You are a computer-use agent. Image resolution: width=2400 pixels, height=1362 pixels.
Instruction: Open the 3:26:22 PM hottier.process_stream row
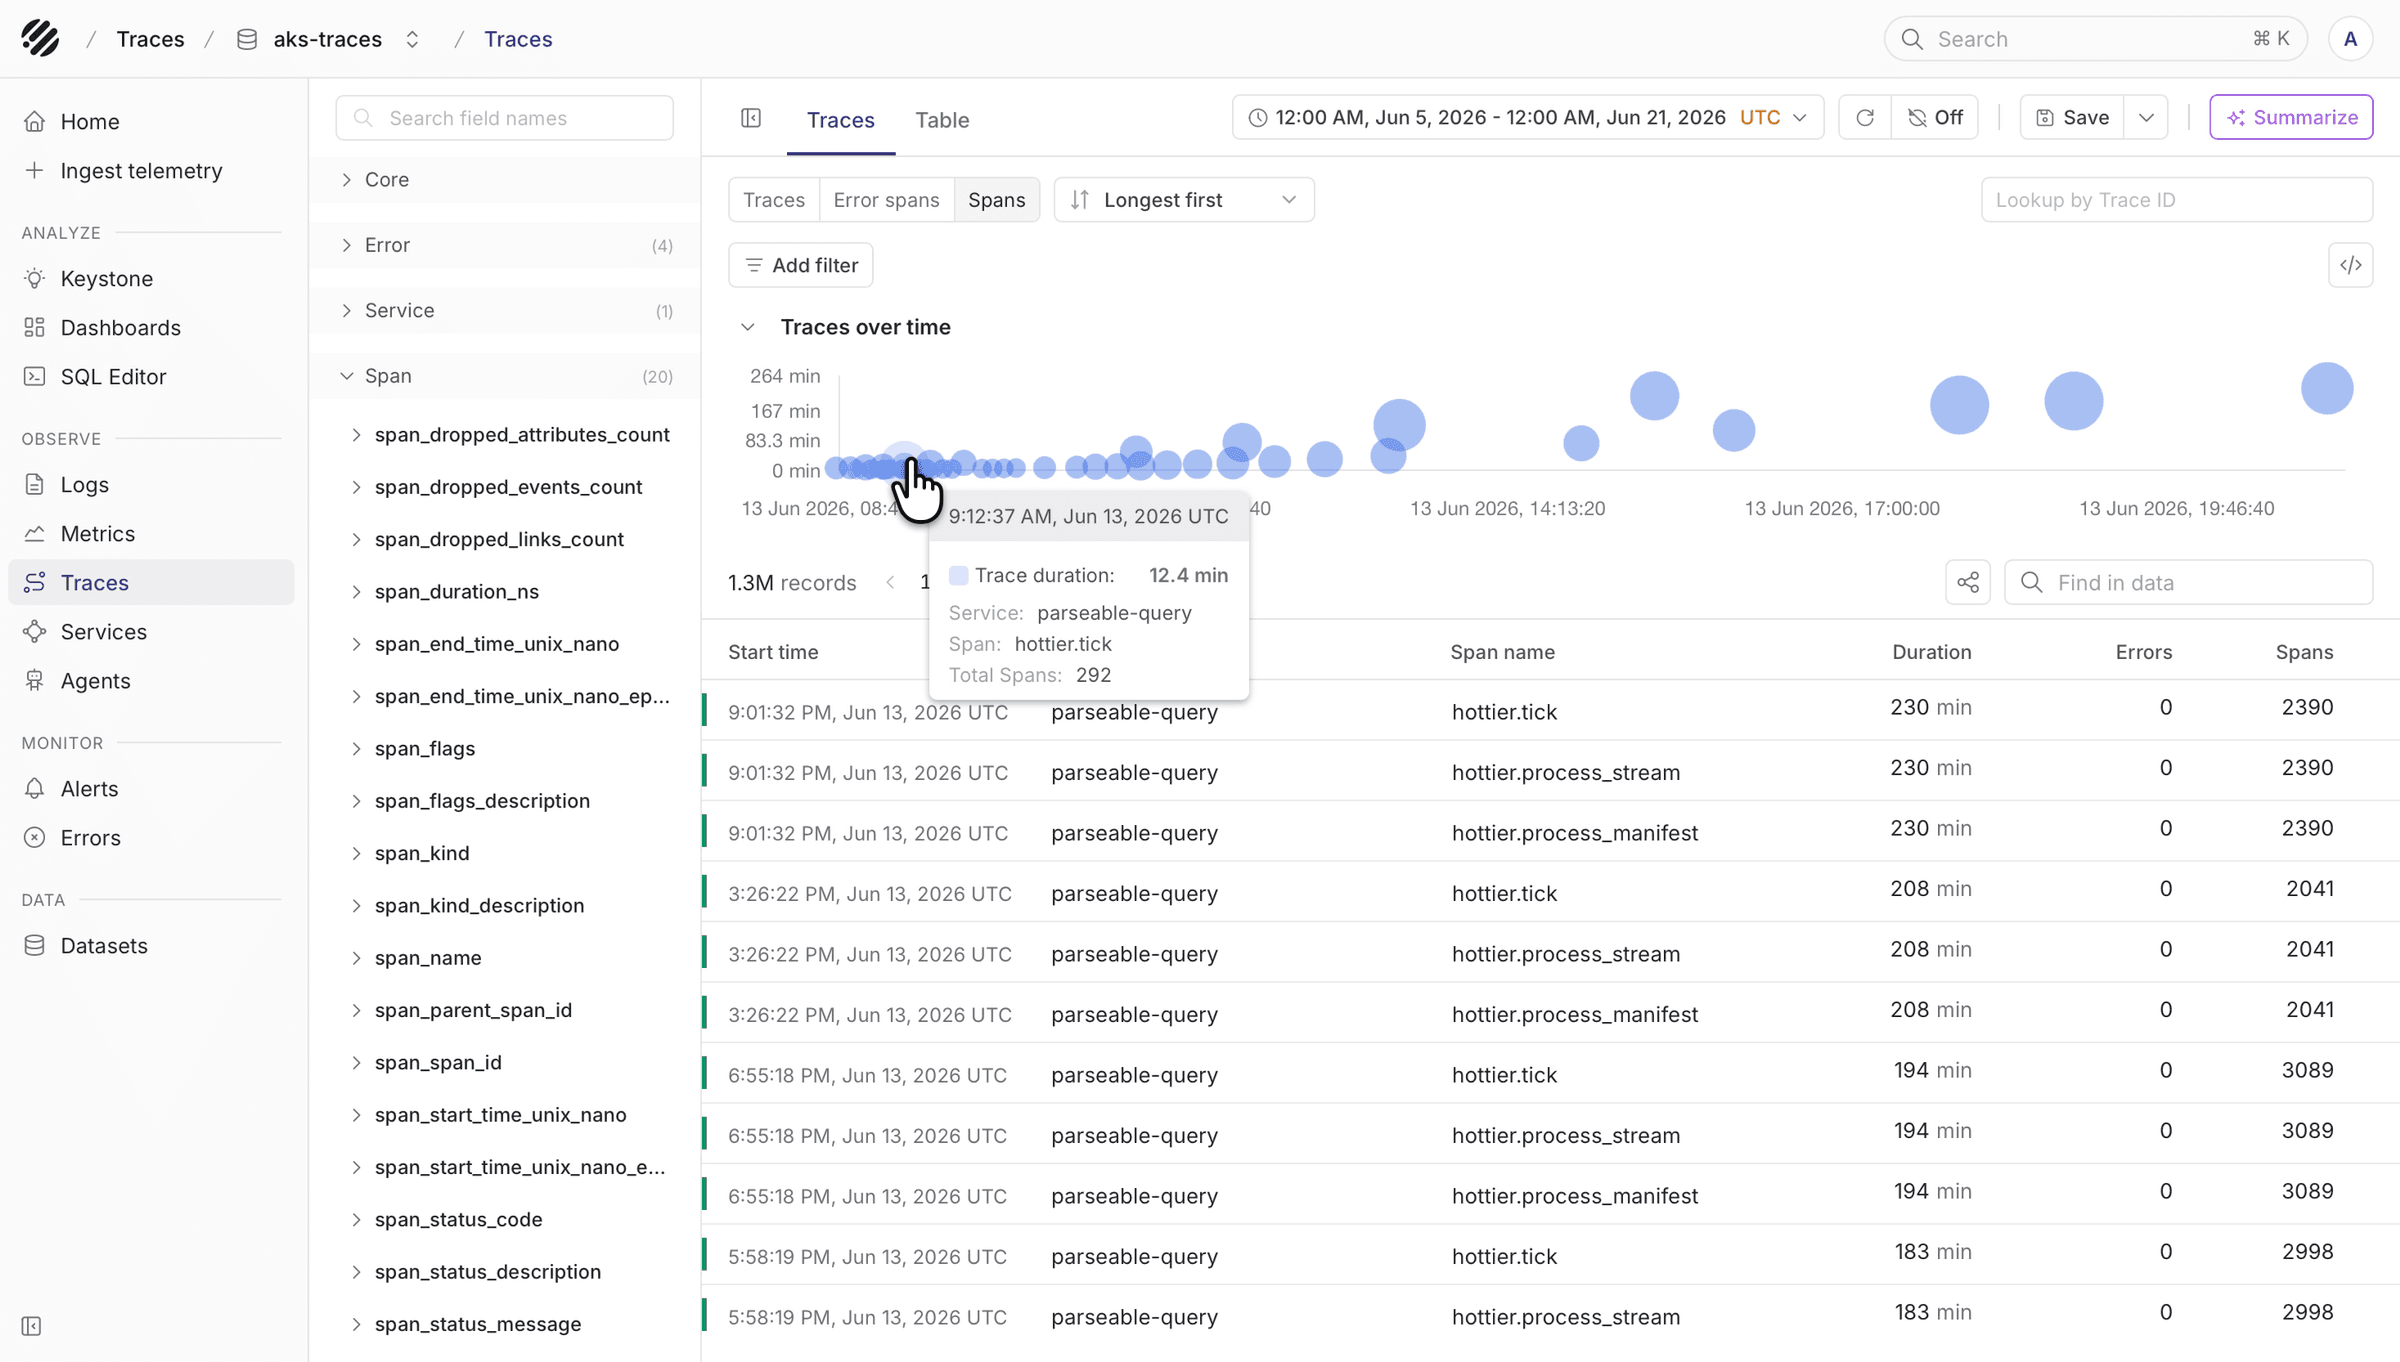(1550, 953)
